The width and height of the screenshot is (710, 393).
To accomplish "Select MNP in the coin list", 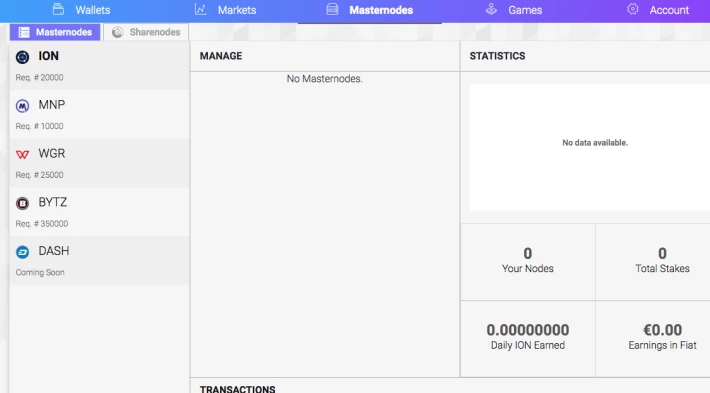I will [x=99, y=114].
